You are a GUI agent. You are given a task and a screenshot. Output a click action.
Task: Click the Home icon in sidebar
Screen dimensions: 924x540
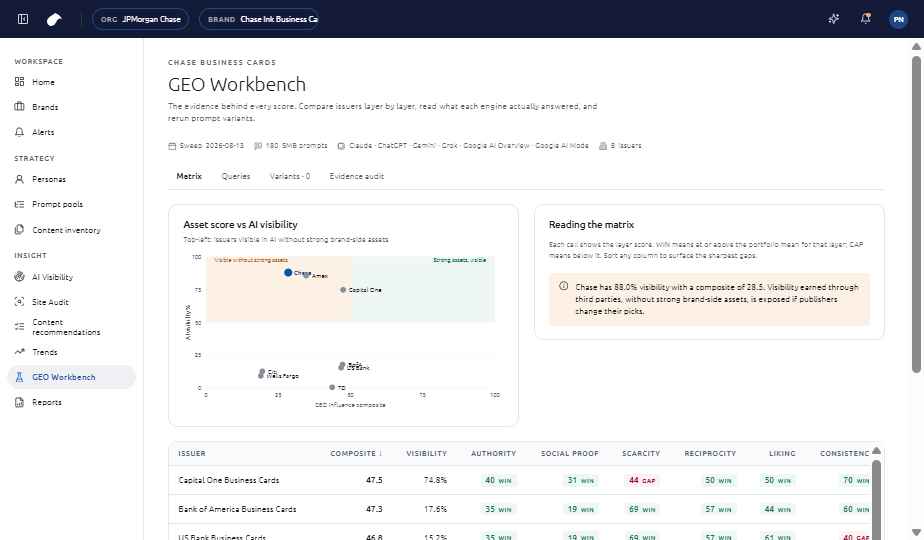pyautogui.click(x=19, y=82)
